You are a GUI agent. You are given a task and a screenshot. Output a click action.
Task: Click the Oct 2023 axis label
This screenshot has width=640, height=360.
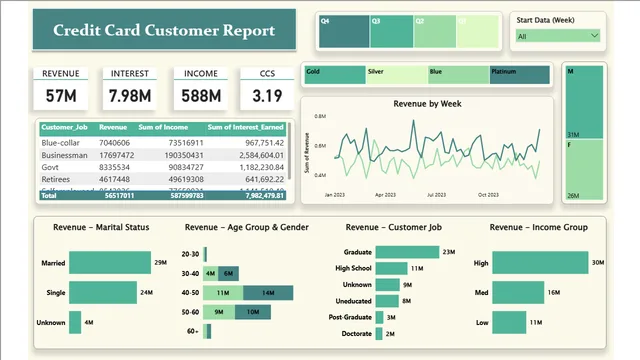pos(488,195)
